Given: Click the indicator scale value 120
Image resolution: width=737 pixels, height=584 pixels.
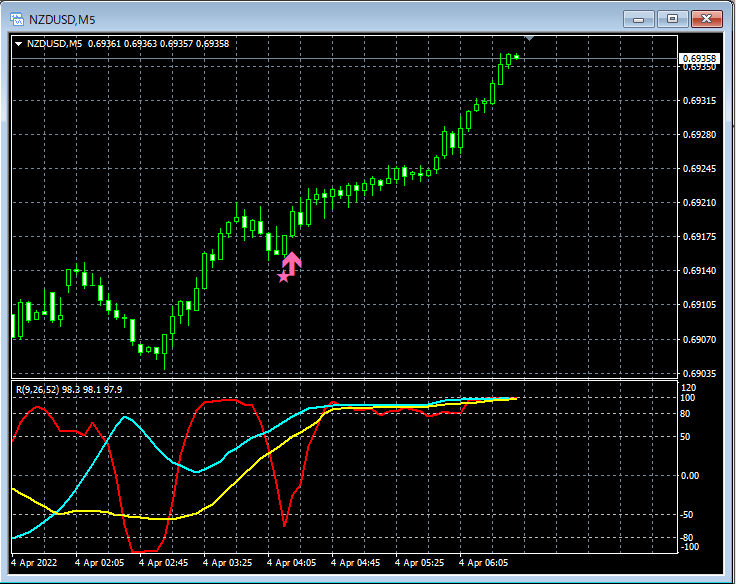Looking at the screenshot, I should coord(688,388).
